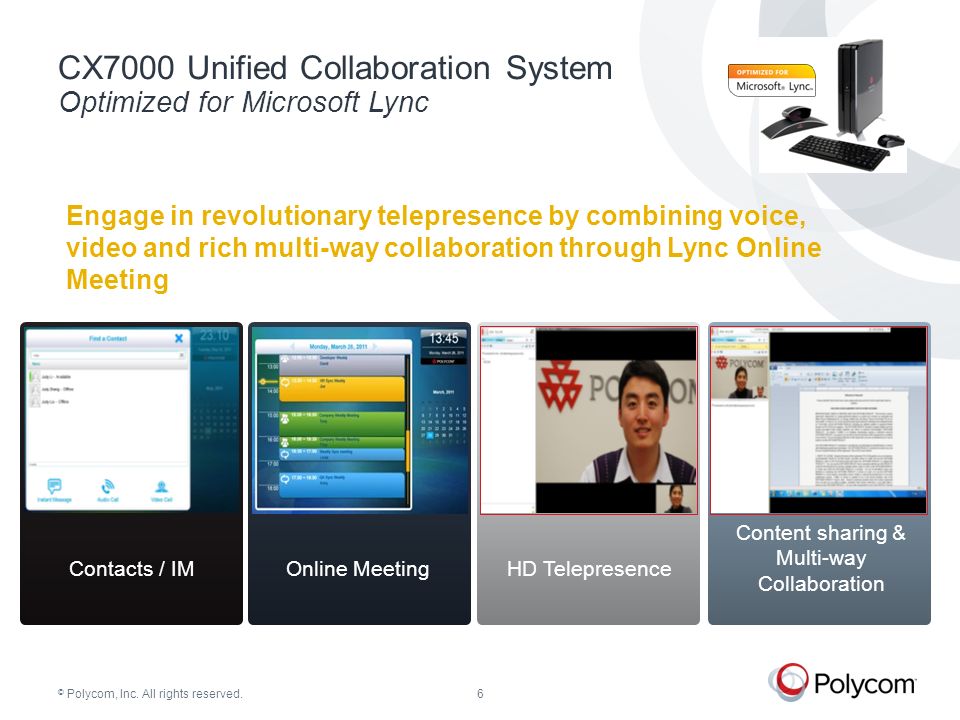Click the HD Telepresence label
Screen dimensions: 960x720
pos(589,569)
